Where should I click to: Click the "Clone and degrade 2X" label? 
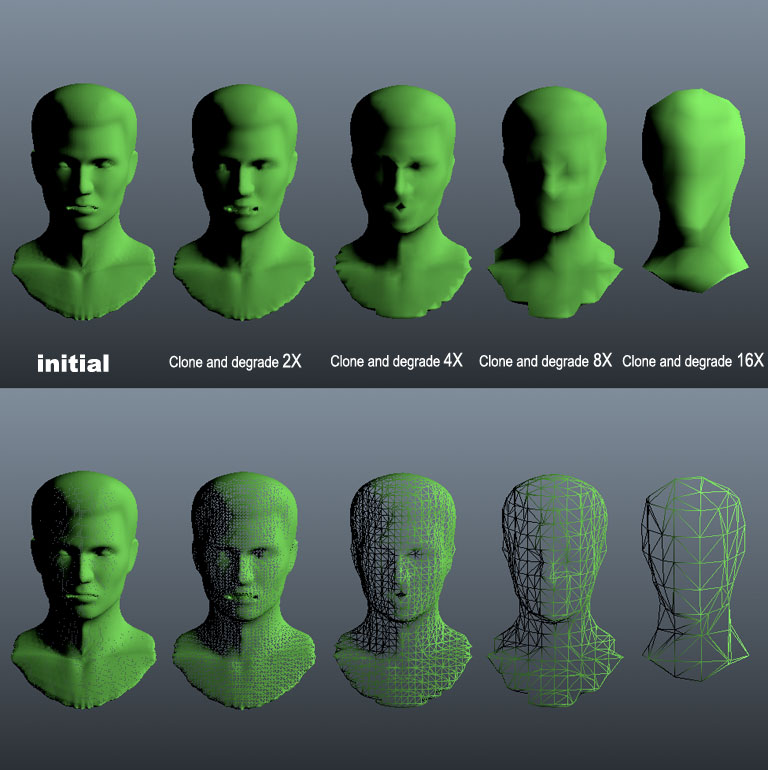coord(234,361)
